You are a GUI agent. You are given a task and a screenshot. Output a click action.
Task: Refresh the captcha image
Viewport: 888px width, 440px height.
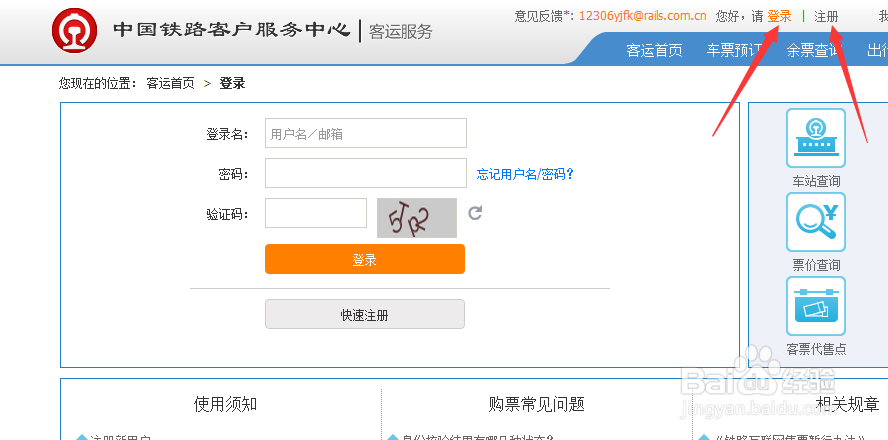[x=475, y=213]
